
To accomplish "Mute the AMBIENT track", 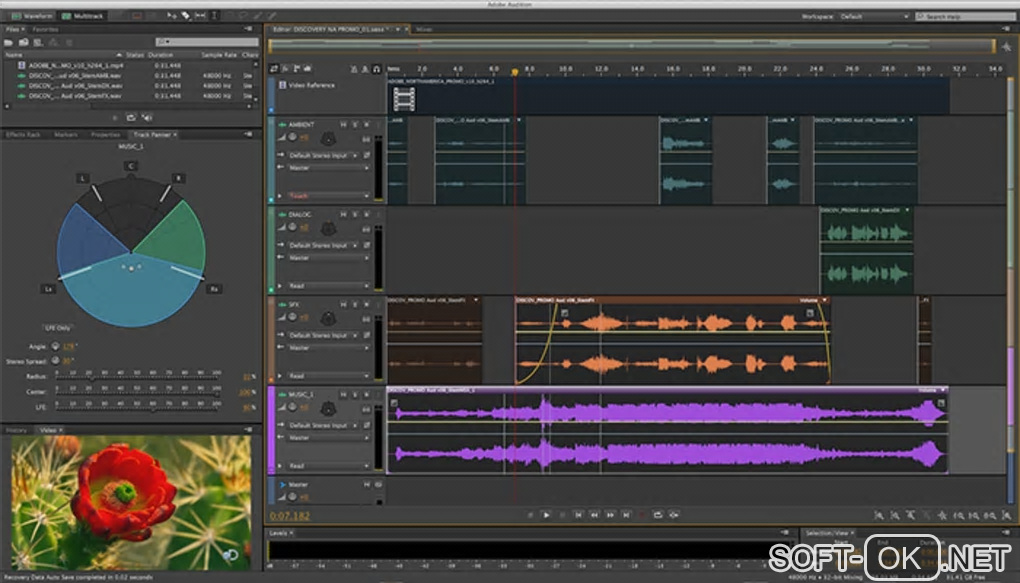I will point(343,125).
